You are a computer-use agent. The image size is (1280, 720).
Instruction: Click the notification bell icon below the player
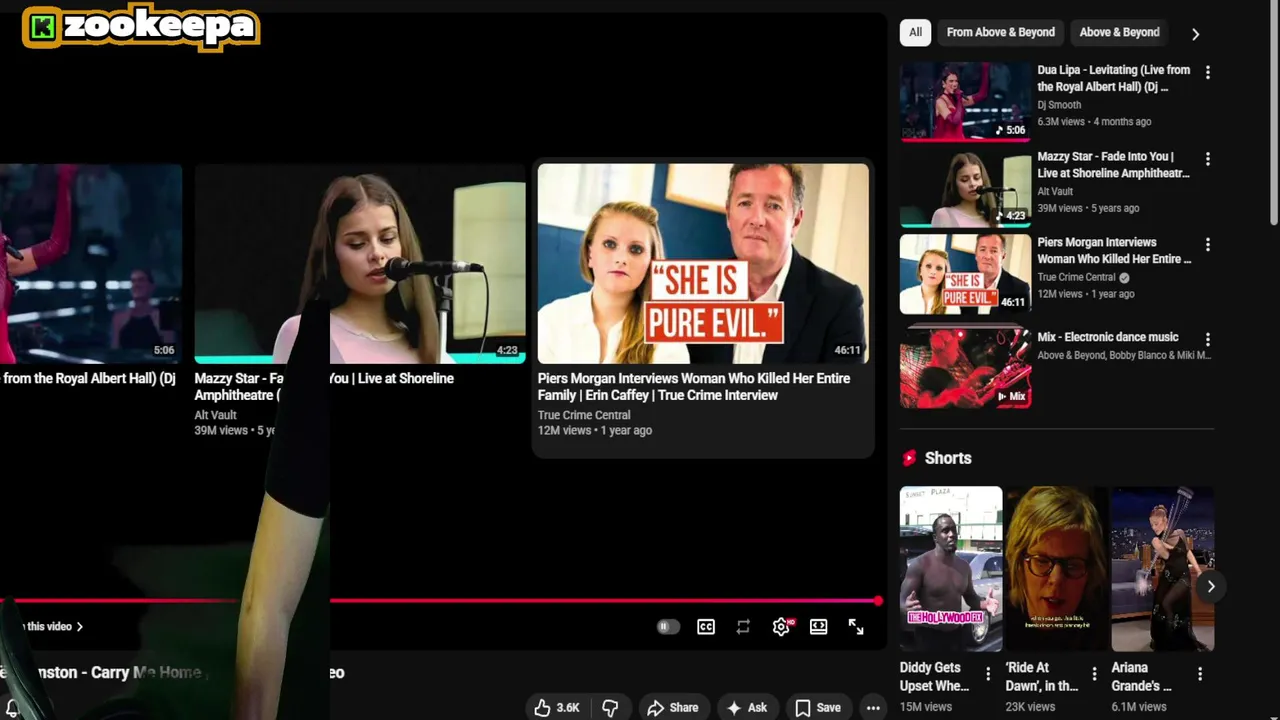(x=12, y=708)
